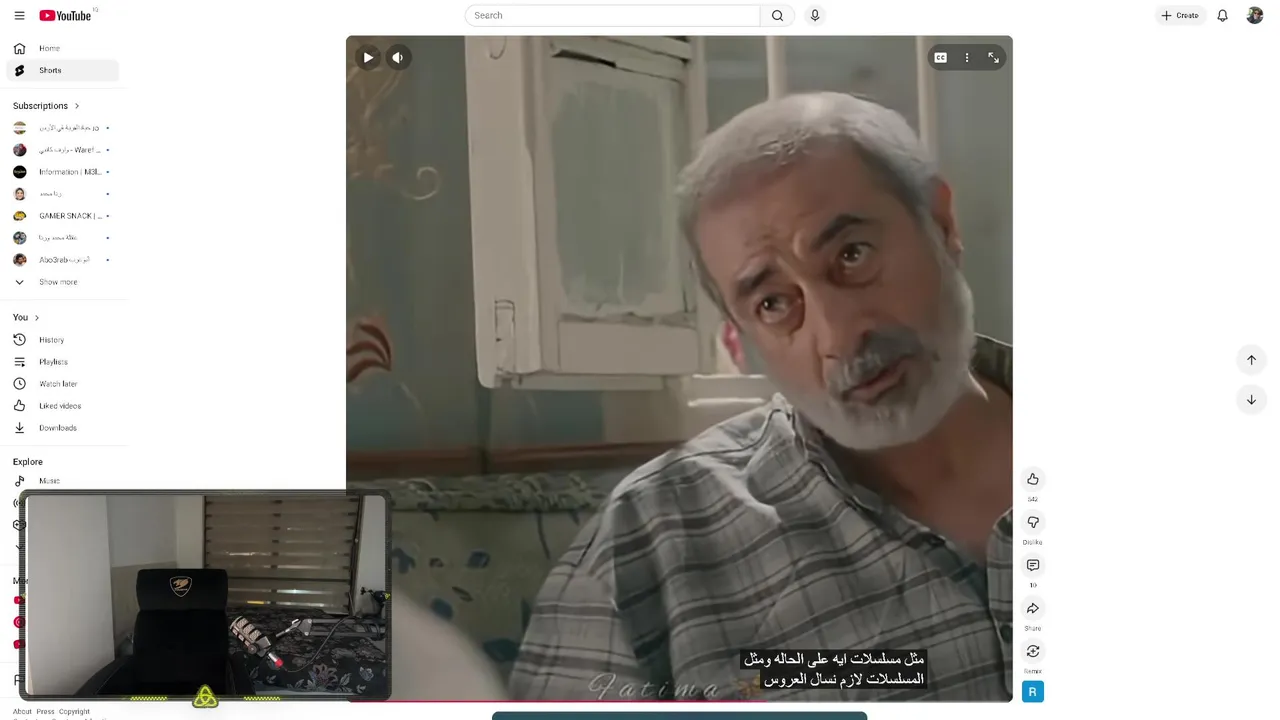
Task: Expand the You section chevron
Action: coord(37,318)
